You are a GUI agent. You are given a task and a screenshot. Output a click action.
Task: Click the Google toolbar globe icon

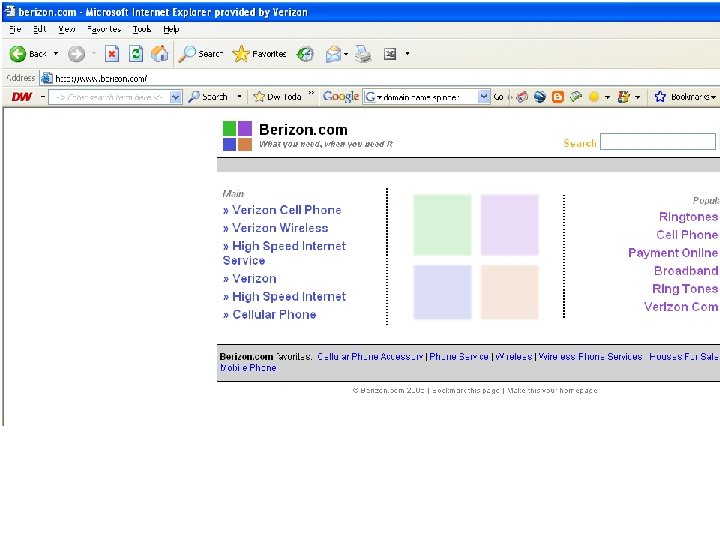point(540,96)
